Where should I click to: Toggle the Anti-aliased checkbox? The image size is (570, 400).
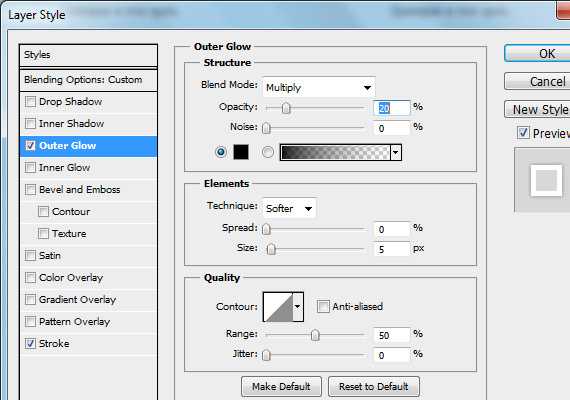323,307
